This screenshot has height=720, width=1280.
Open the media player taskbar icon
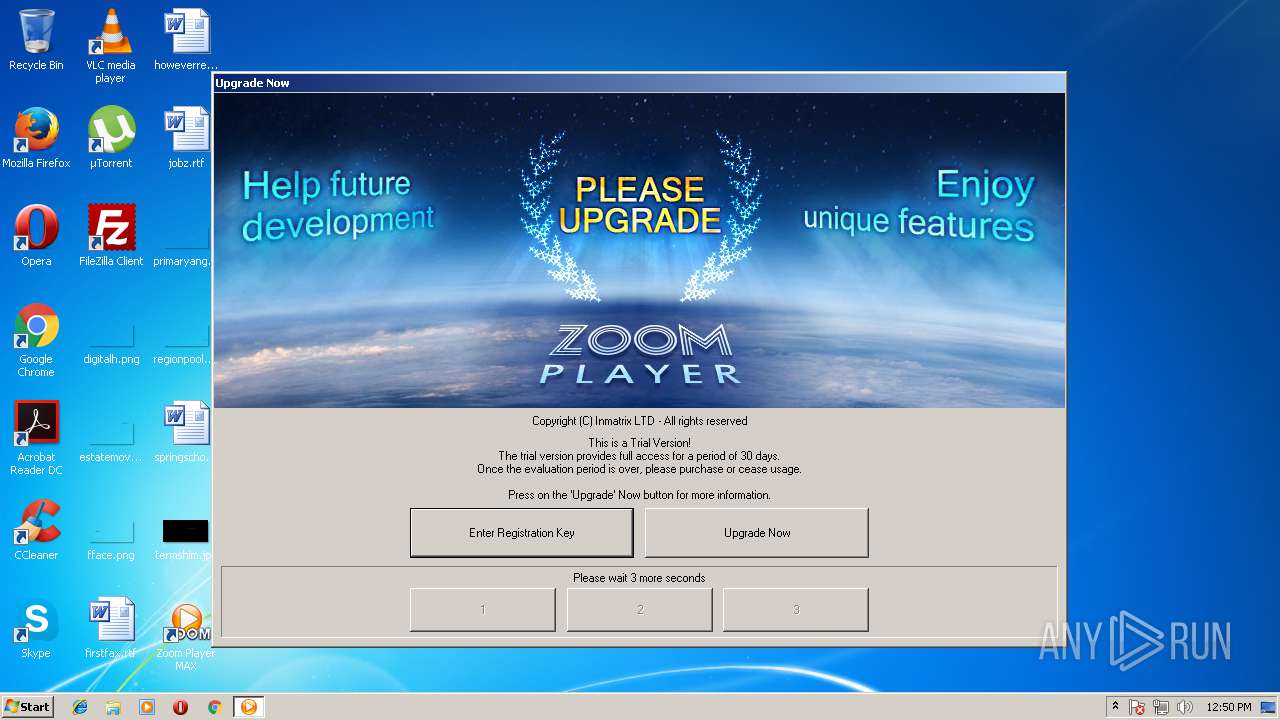point(147,707)
